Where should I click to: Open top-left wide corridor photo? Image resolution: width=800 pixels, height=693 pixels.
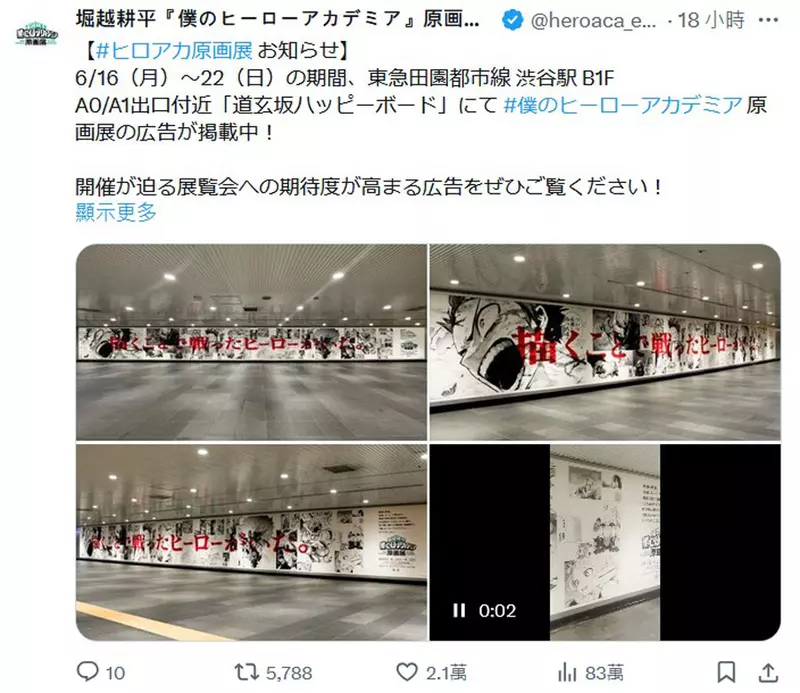click(x=252, y=342)
